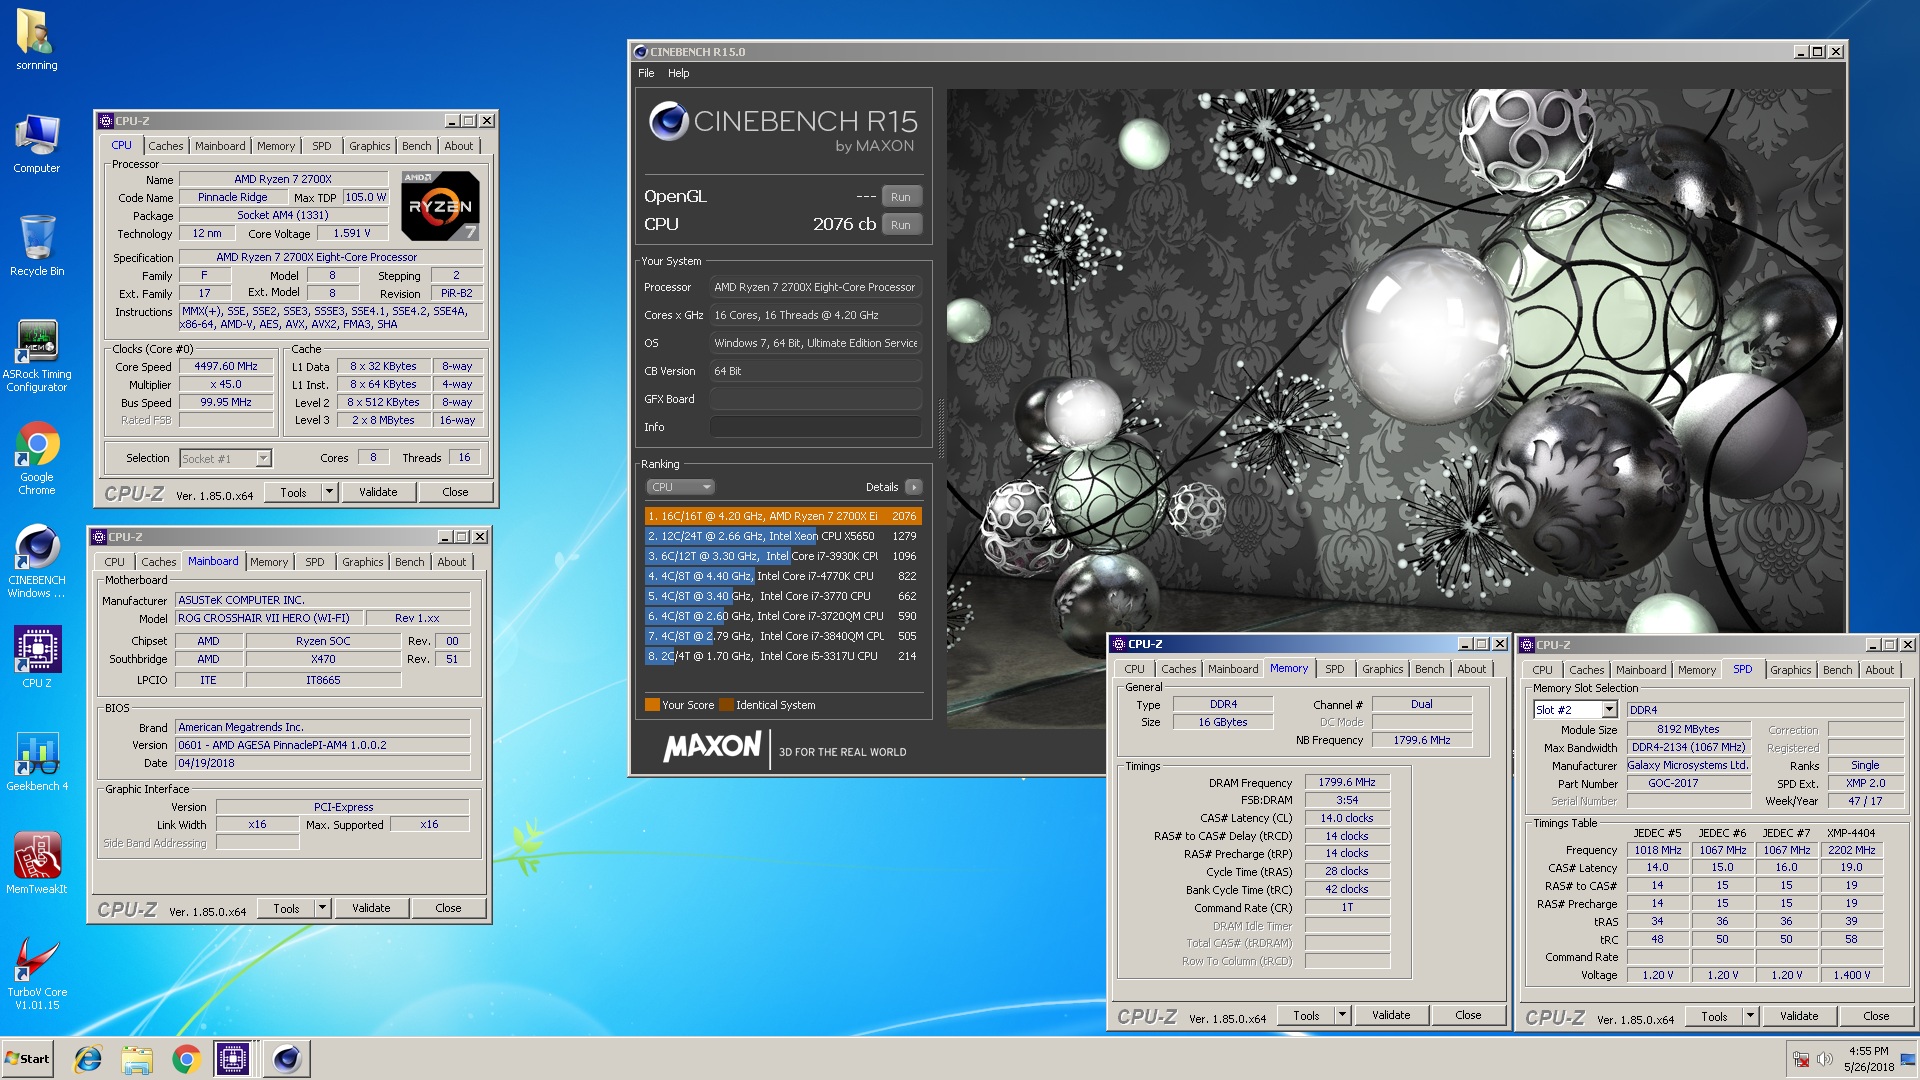Open TurboV Core V1.01.15 shortcut
This screenshot has width=1920, height=1080.
coord(36,973)
